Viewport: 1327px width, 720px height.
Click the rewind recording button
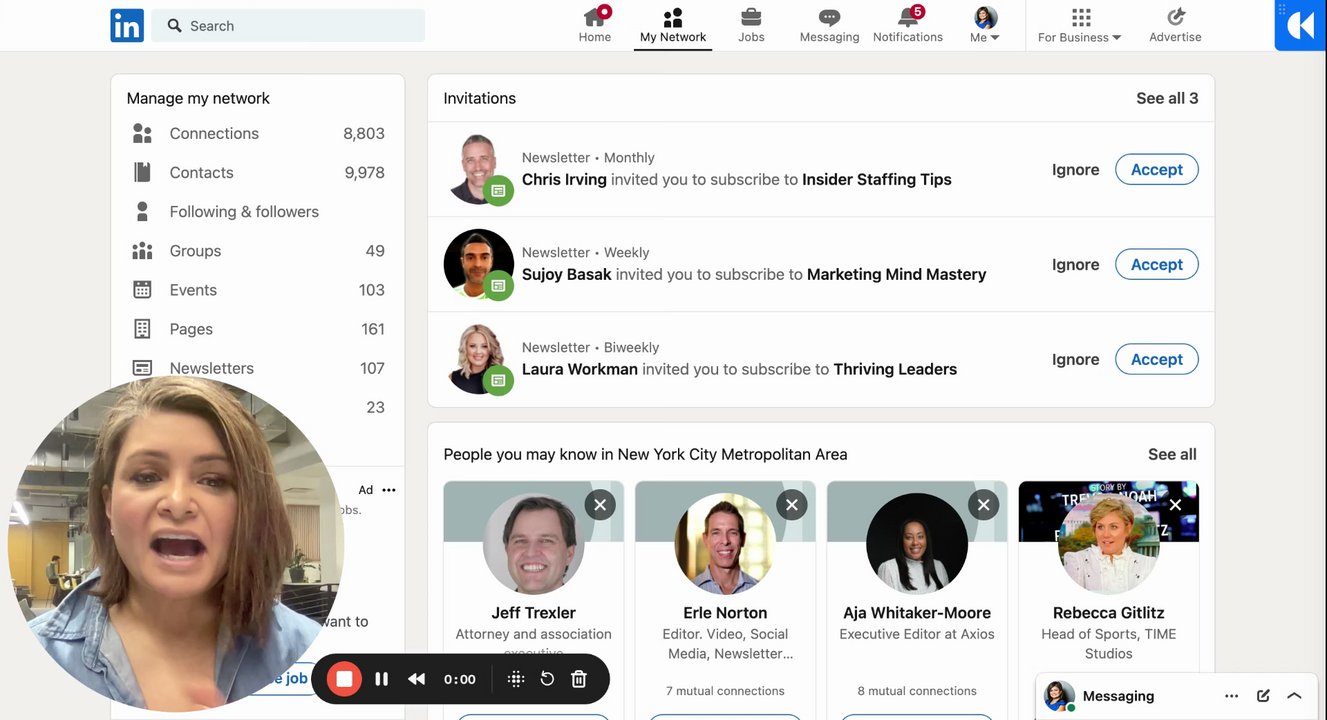417,679
